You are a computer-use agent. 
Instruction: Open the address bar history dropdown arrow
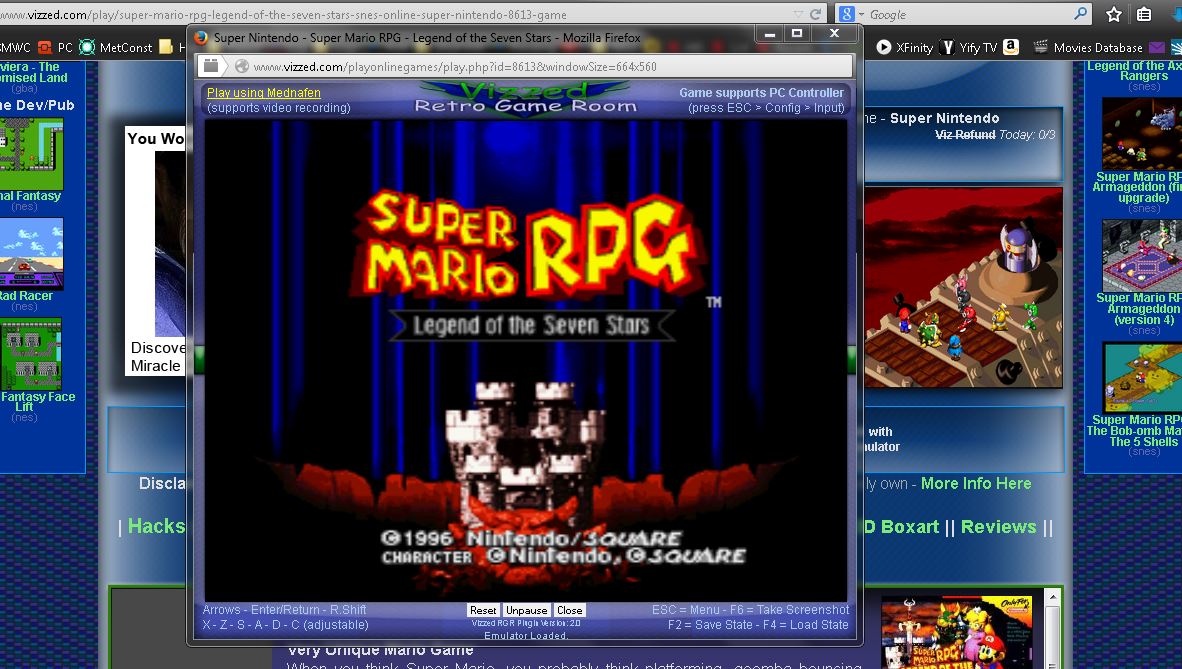tap(798, 14)
